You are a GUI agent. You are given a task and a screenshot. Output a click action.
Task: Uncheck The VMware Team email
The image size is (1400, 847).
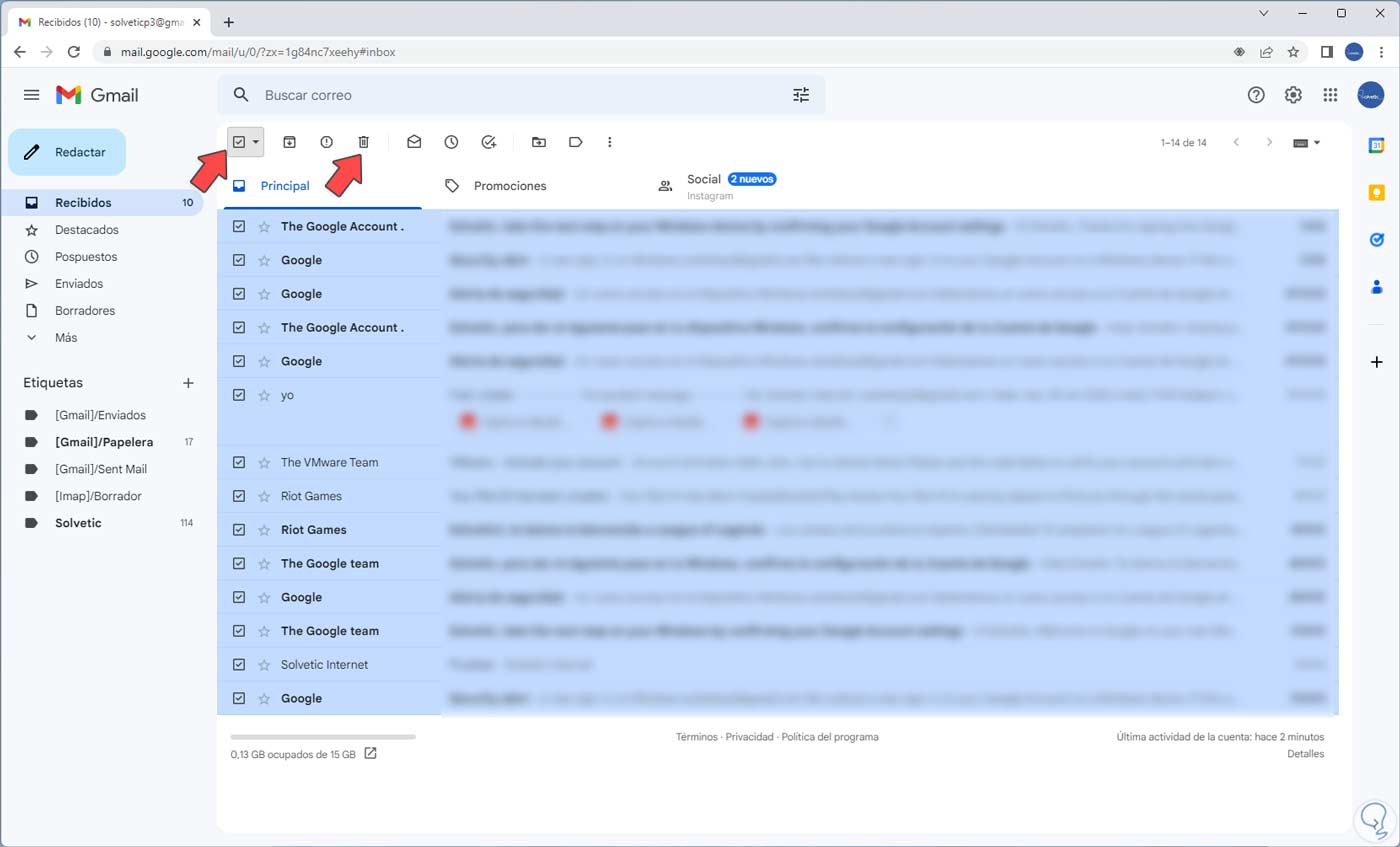coord(238,462)
